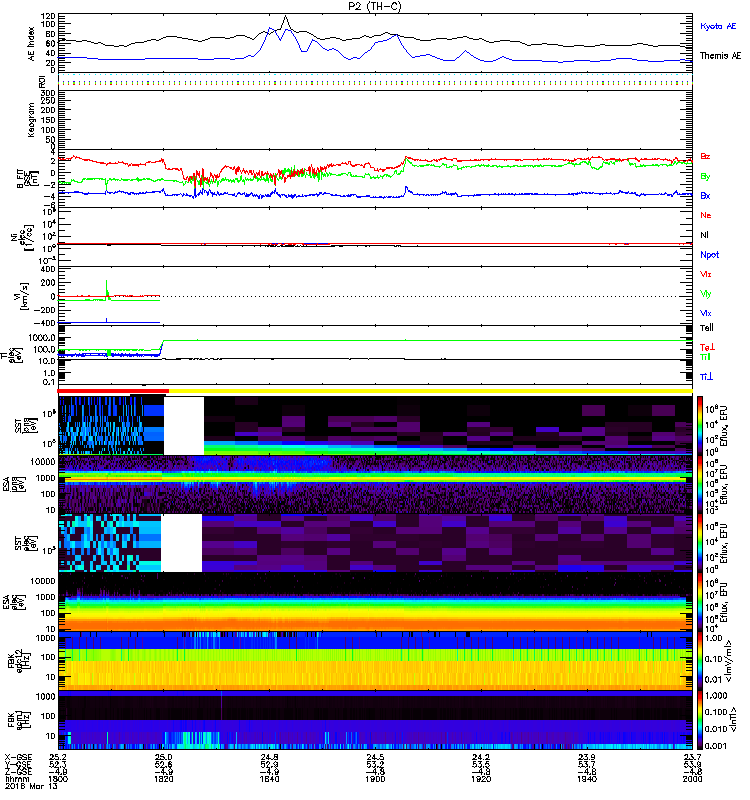Click the yellow segment of the status bar

[x=430, y=391]
